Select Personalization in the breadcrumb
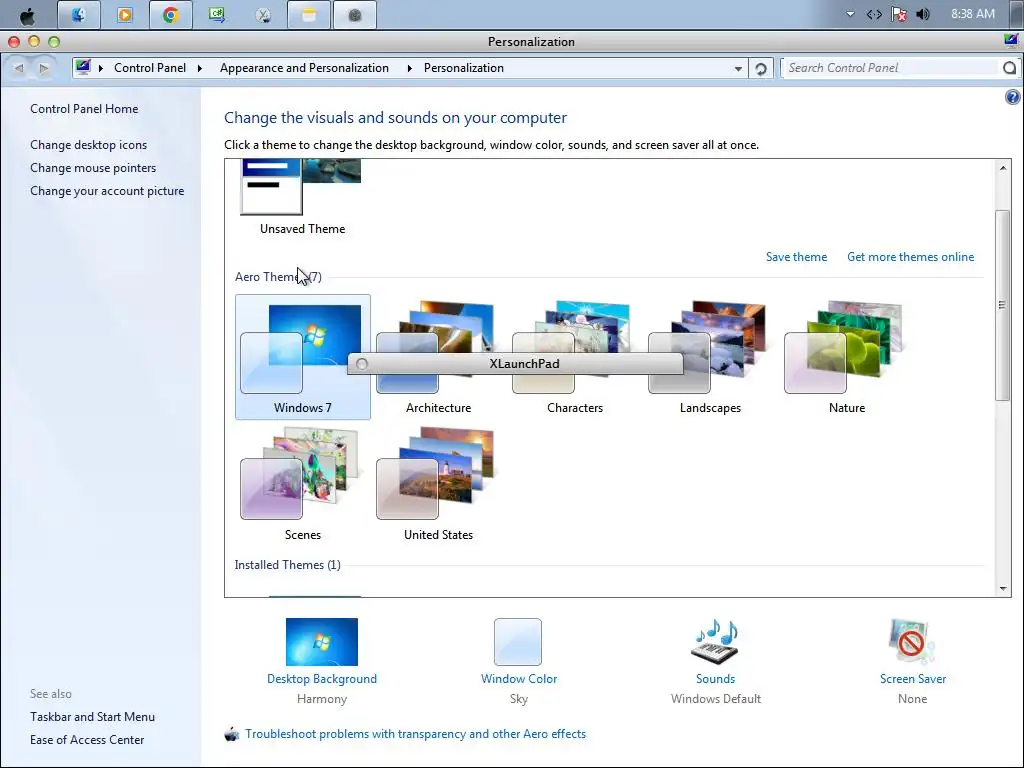Screen dimensions: 1024x768 click(x=464, y=68)
